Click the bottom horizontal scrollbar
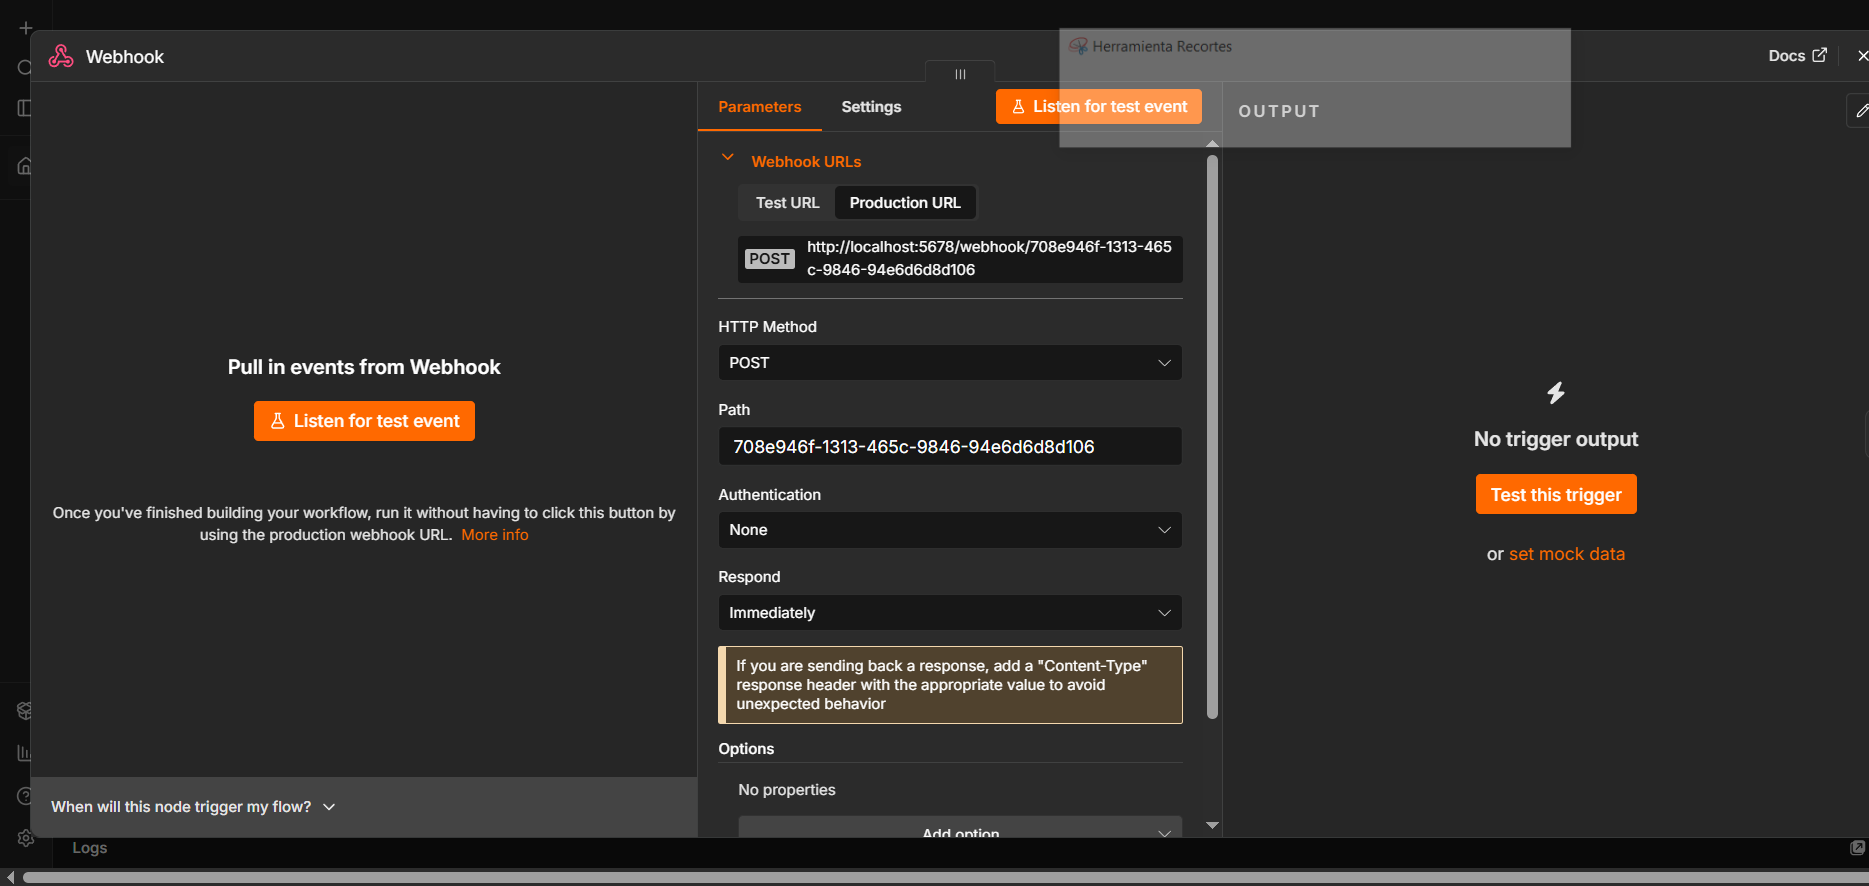 point(945,877)
